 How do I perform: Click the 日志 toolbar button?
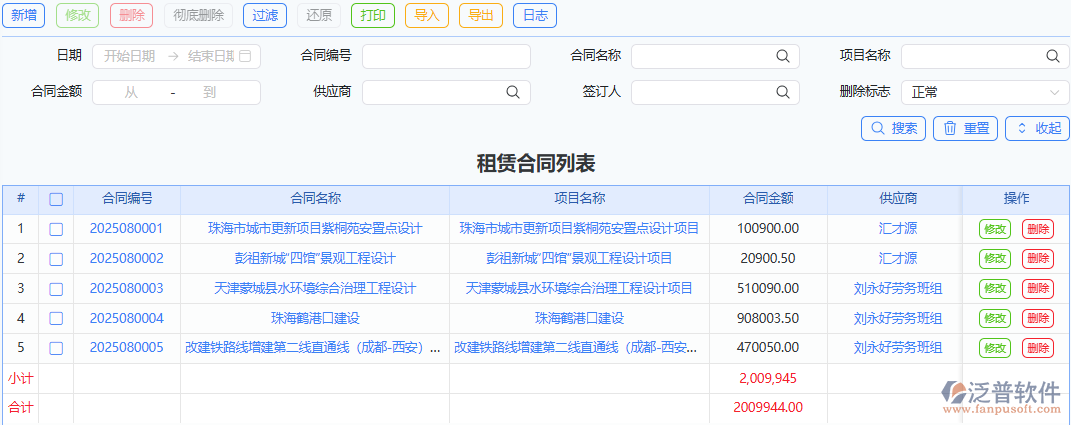(535, 15)
